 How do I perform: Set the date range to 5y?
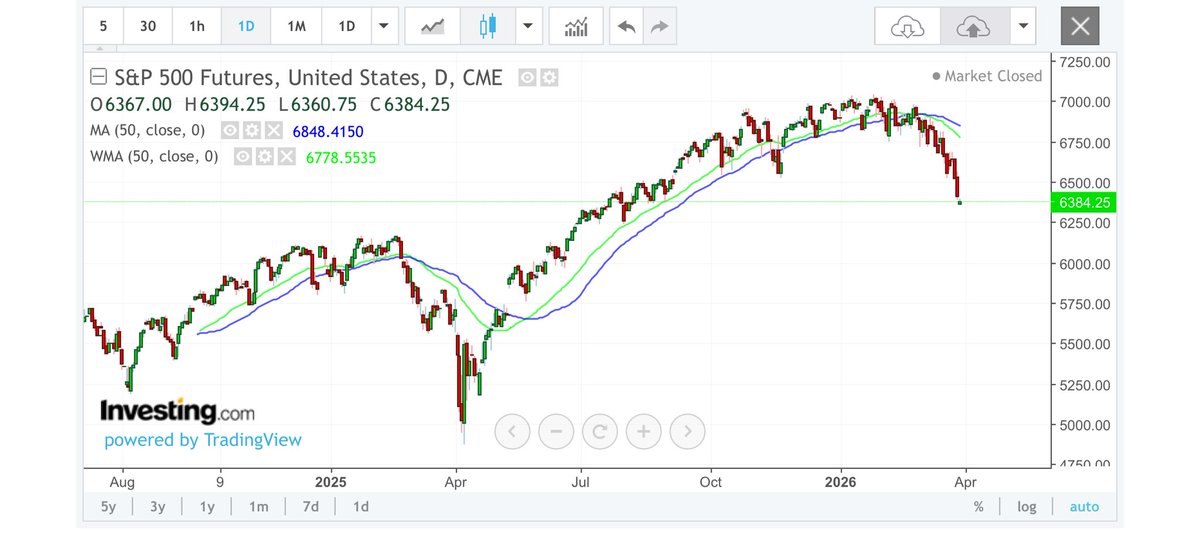click(108, 507)
